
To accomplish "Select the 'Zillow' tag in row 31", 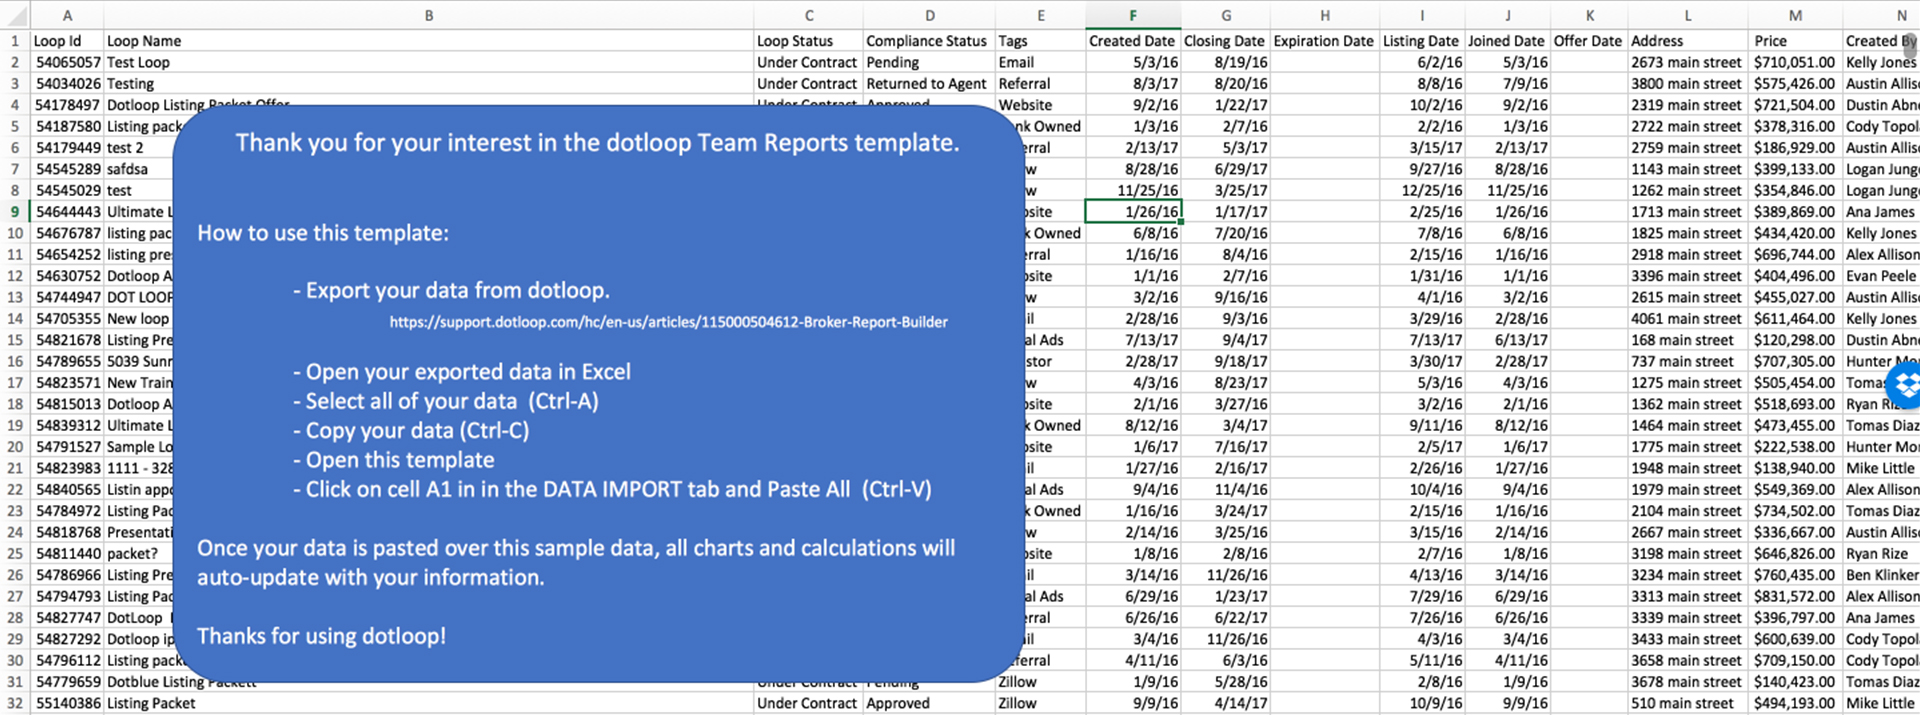I will [1040, 682].
